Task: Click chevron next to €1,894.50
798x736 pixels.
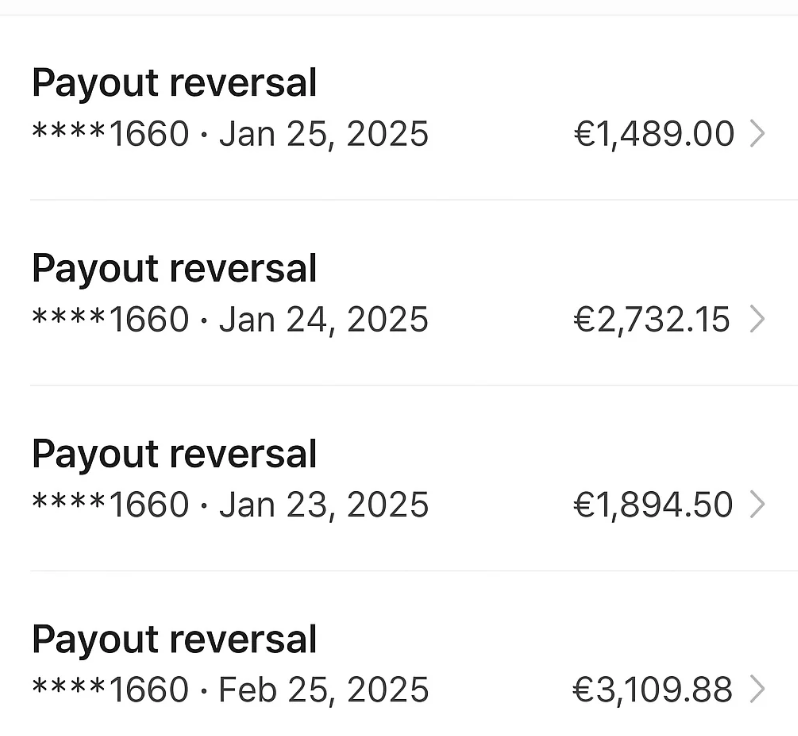Action: tap(757, 504)
